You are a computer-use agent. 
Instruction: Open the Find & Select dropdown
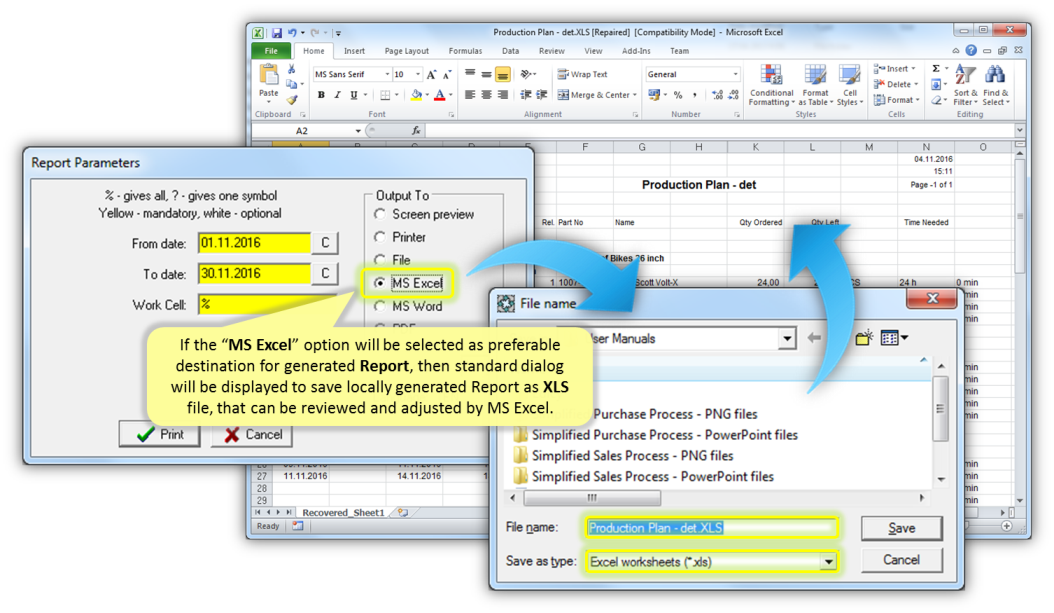(x=996, y=85)
